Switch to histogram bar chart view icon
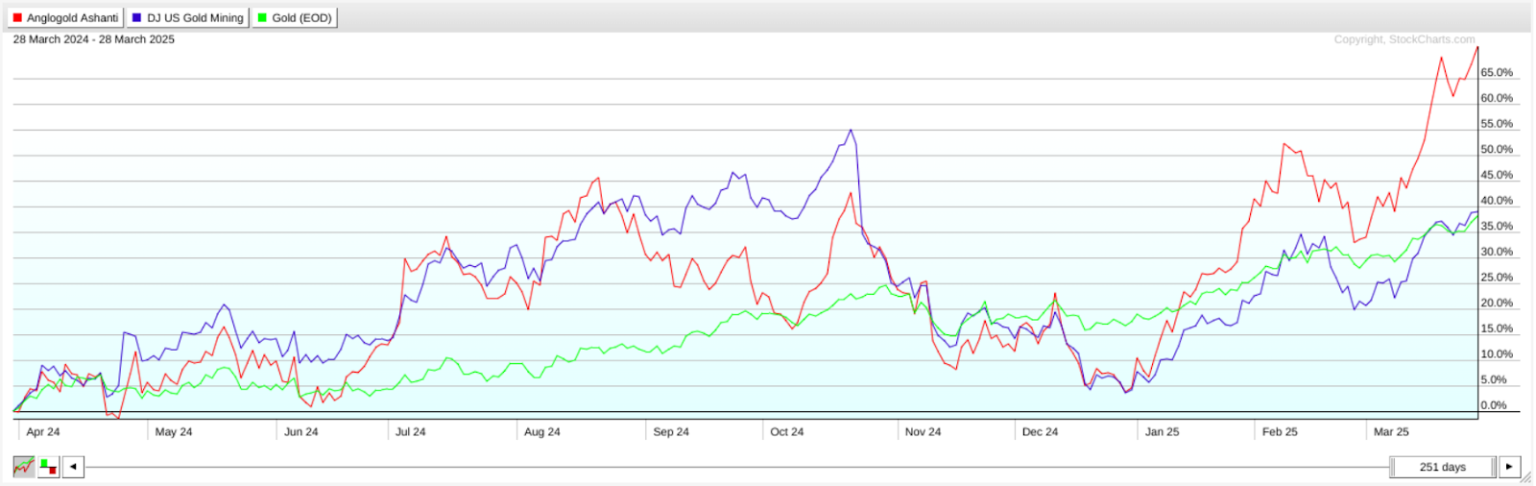This screenshot has height=486, width=1536. (x=48, y=467)
